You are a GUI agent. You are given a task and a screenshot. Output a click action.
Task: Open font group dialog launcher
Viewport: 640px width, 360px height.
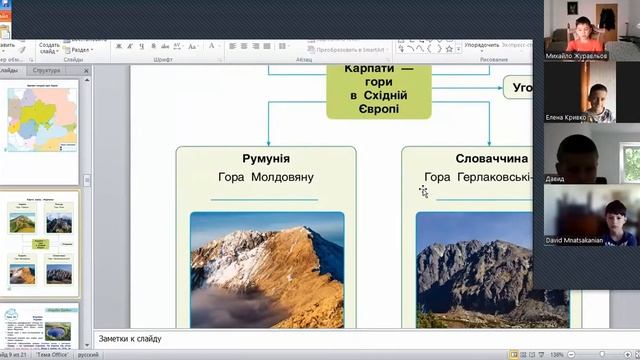[x=220, y=60]
